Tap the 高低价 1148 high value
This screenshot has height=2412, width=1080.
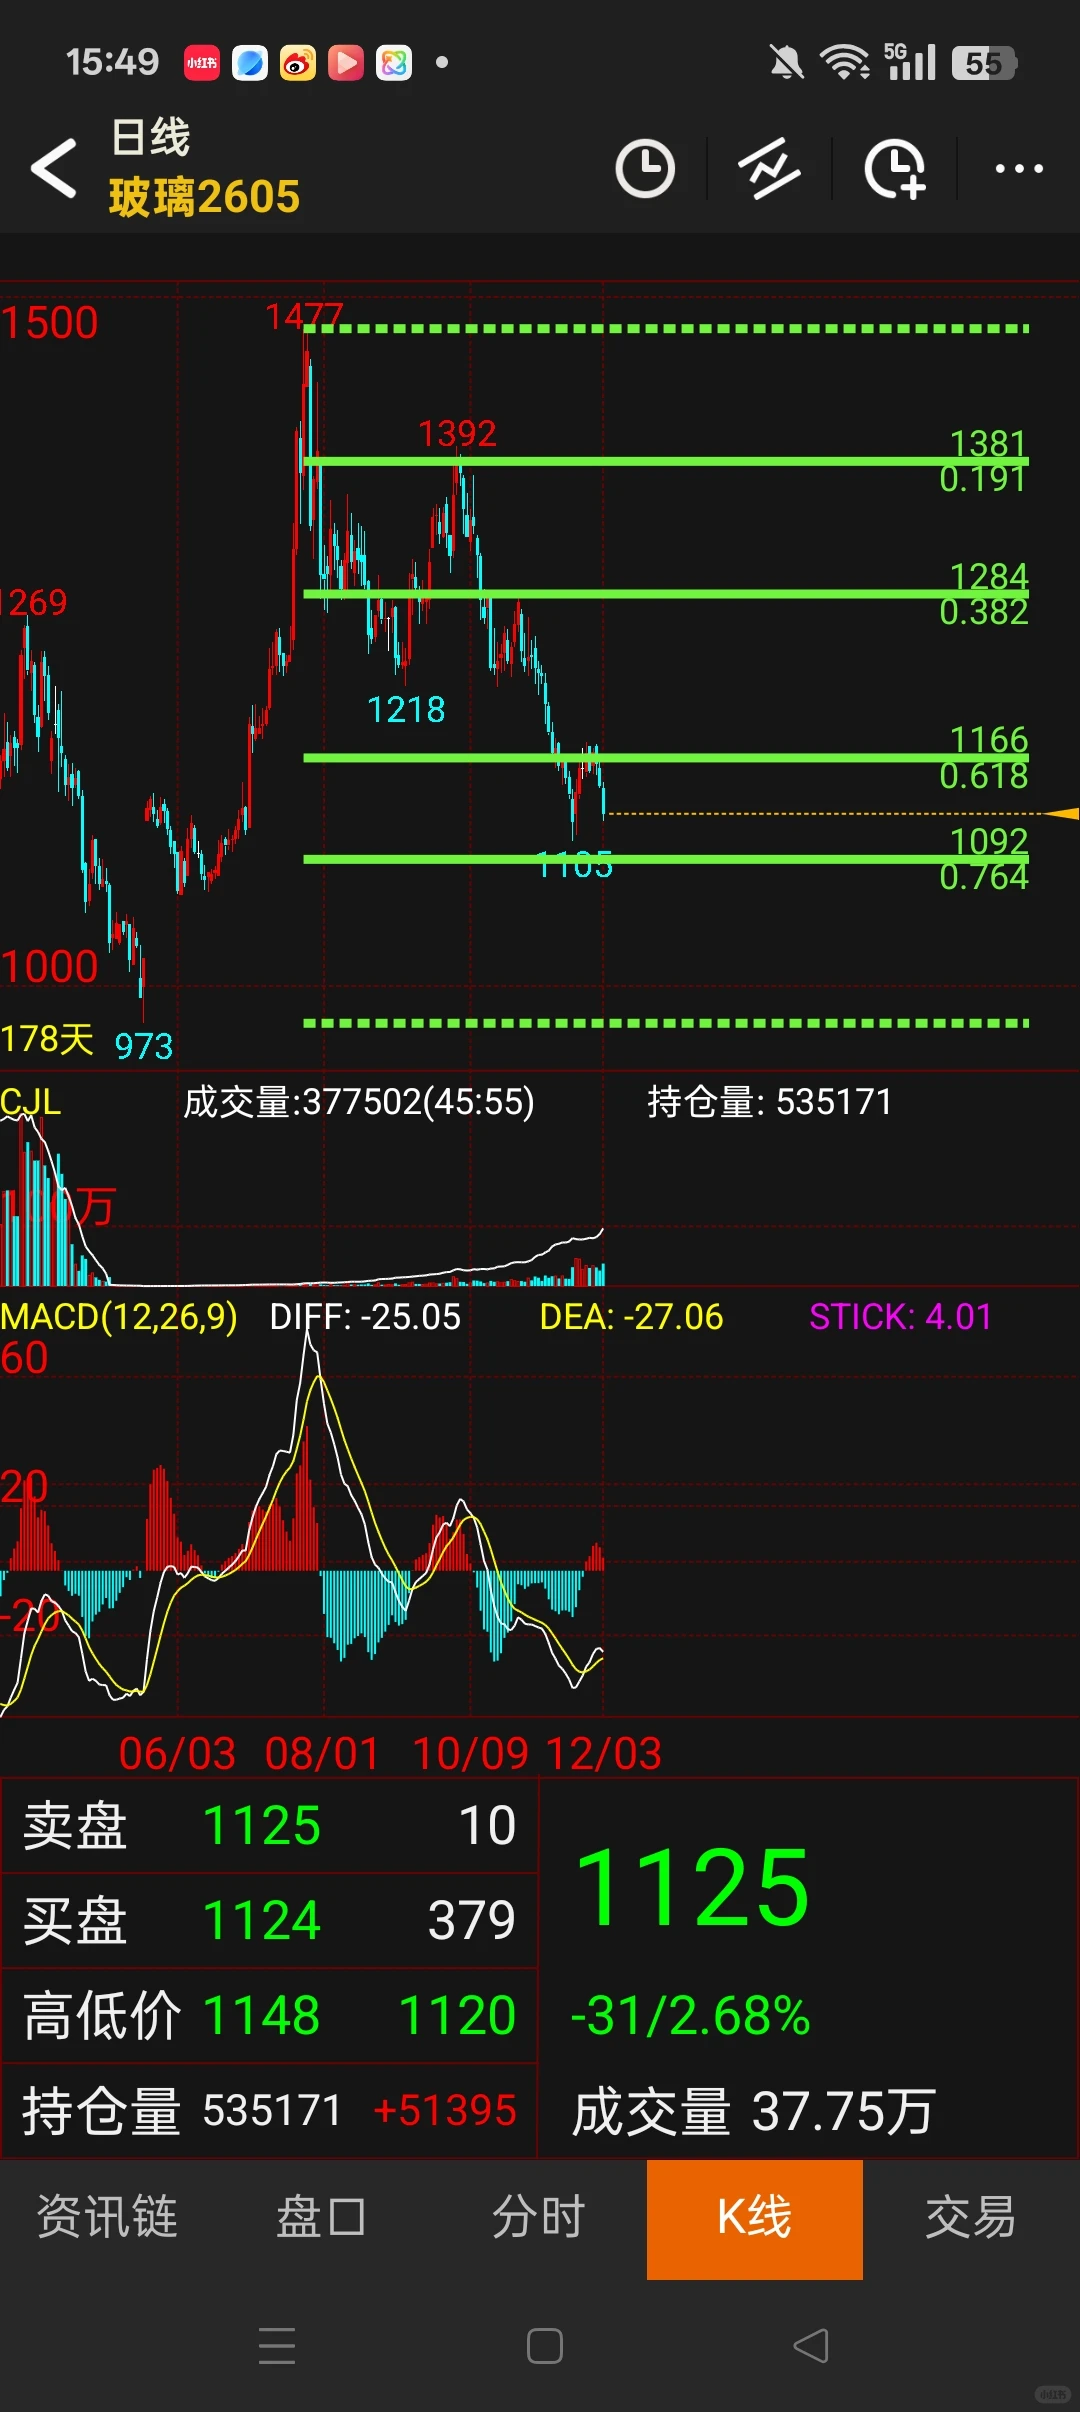(261, 2015)
